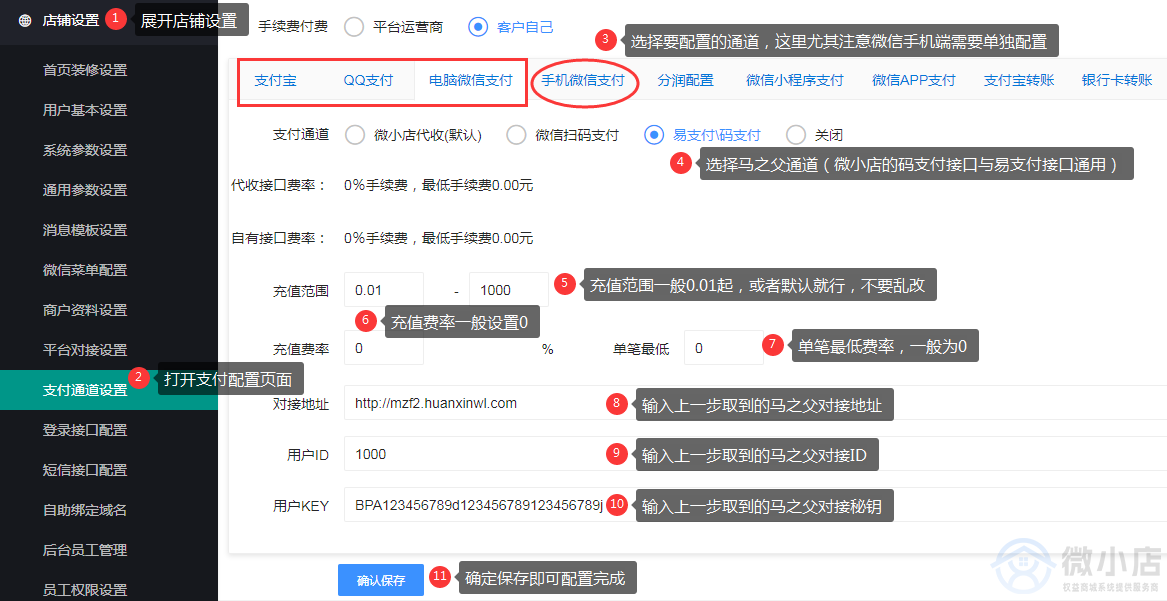Select 微信菜单配置 in sidebar
1167x601 pixels.
[85, 270]
